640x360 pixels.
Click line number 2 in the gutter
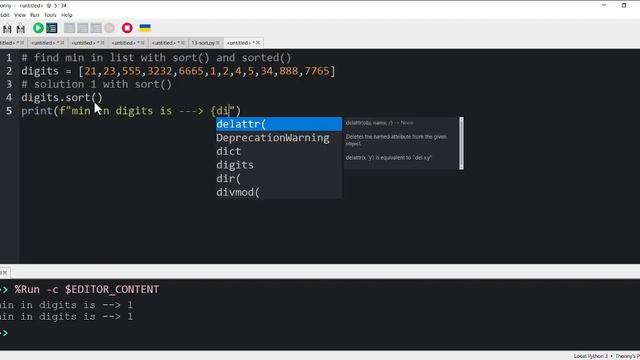tap(9, 71)
